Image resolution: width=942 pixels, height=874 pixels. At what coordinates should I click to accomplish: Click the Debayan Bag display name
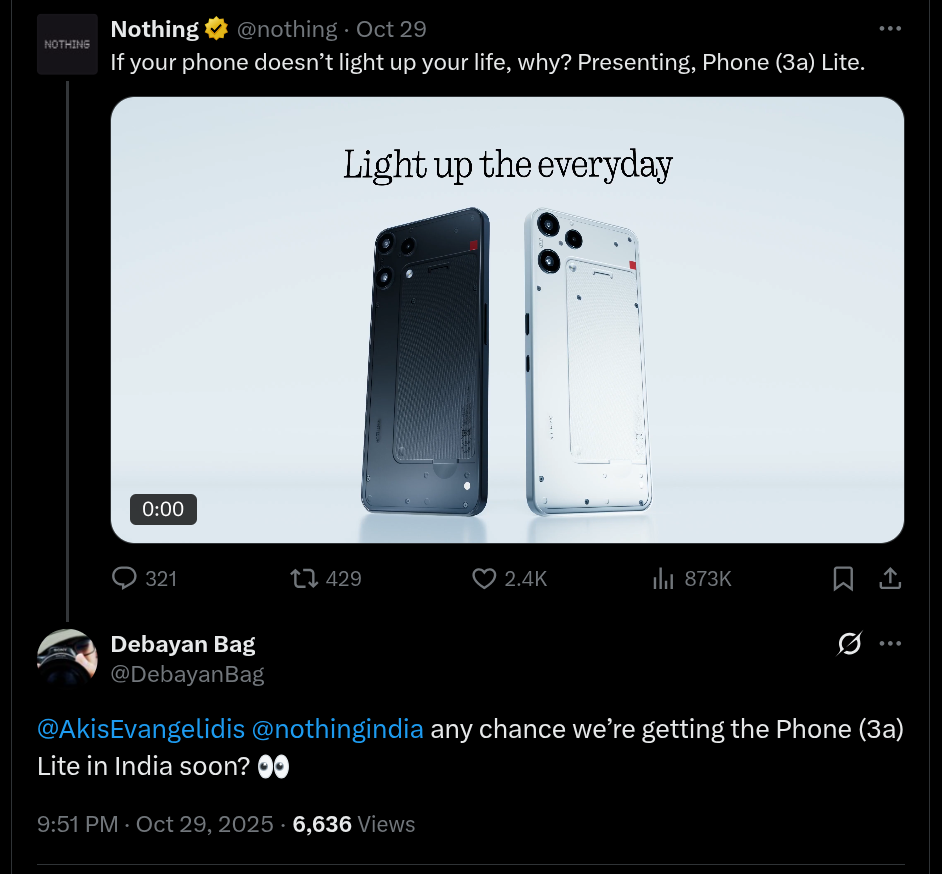[x=183, y=643]
